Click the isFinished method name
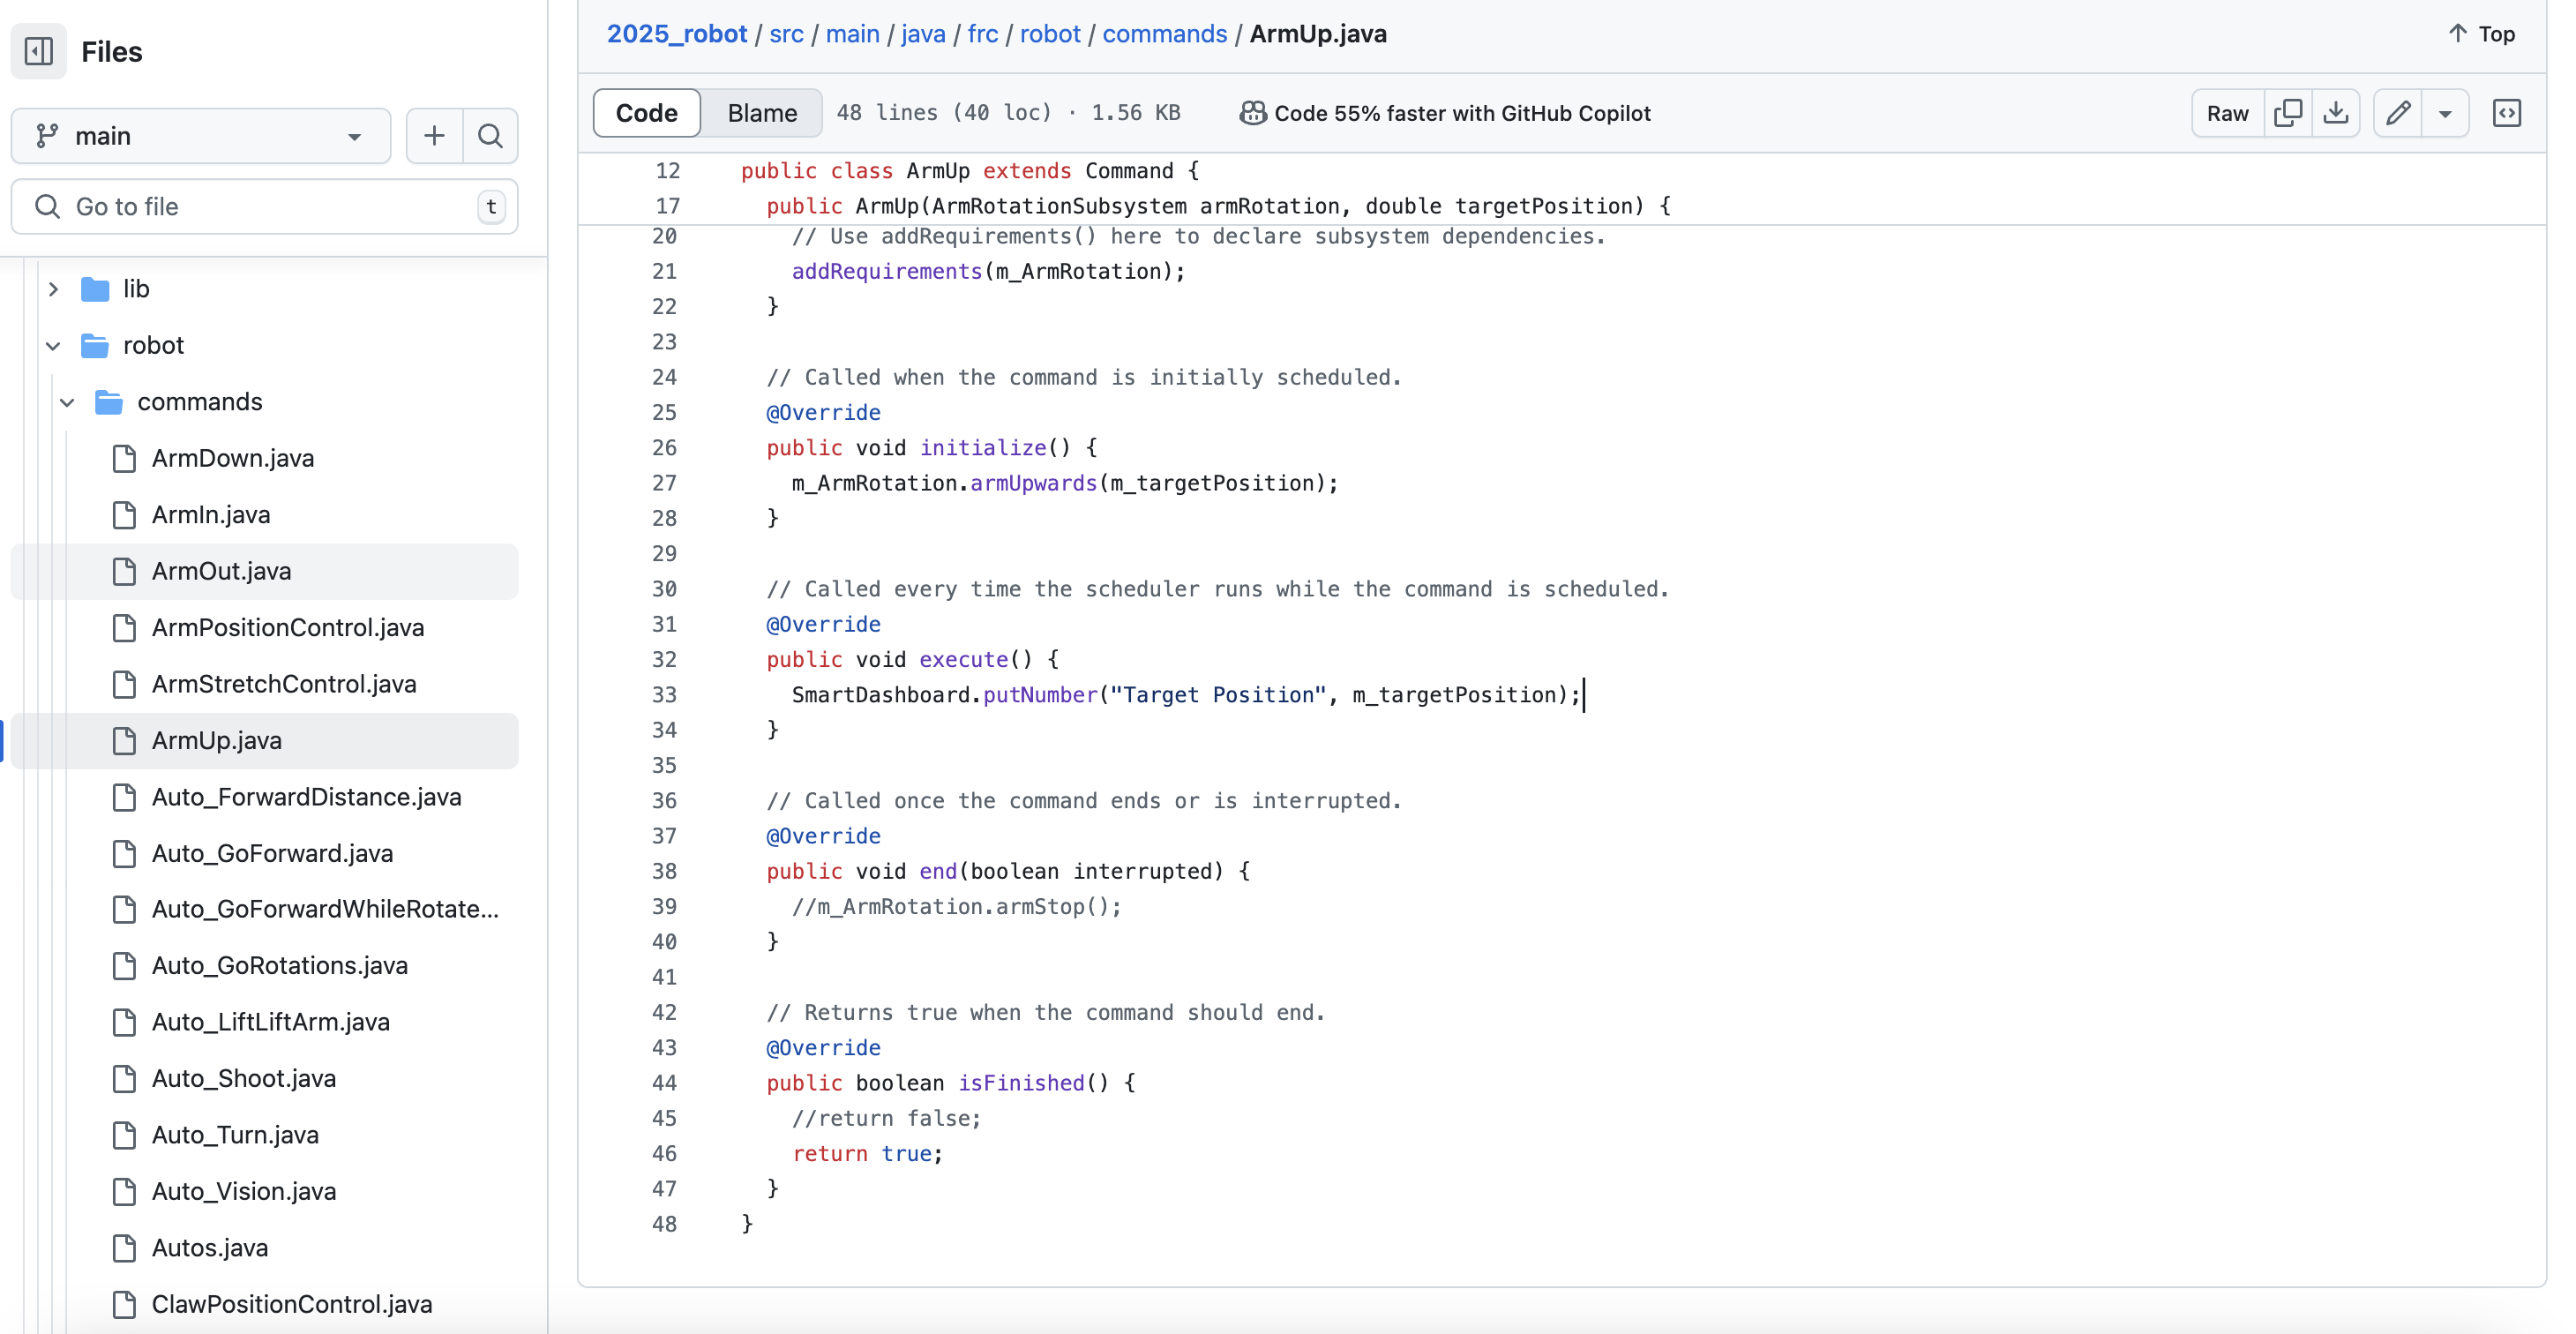2576x1334 pixels. coord(1021,1083)
